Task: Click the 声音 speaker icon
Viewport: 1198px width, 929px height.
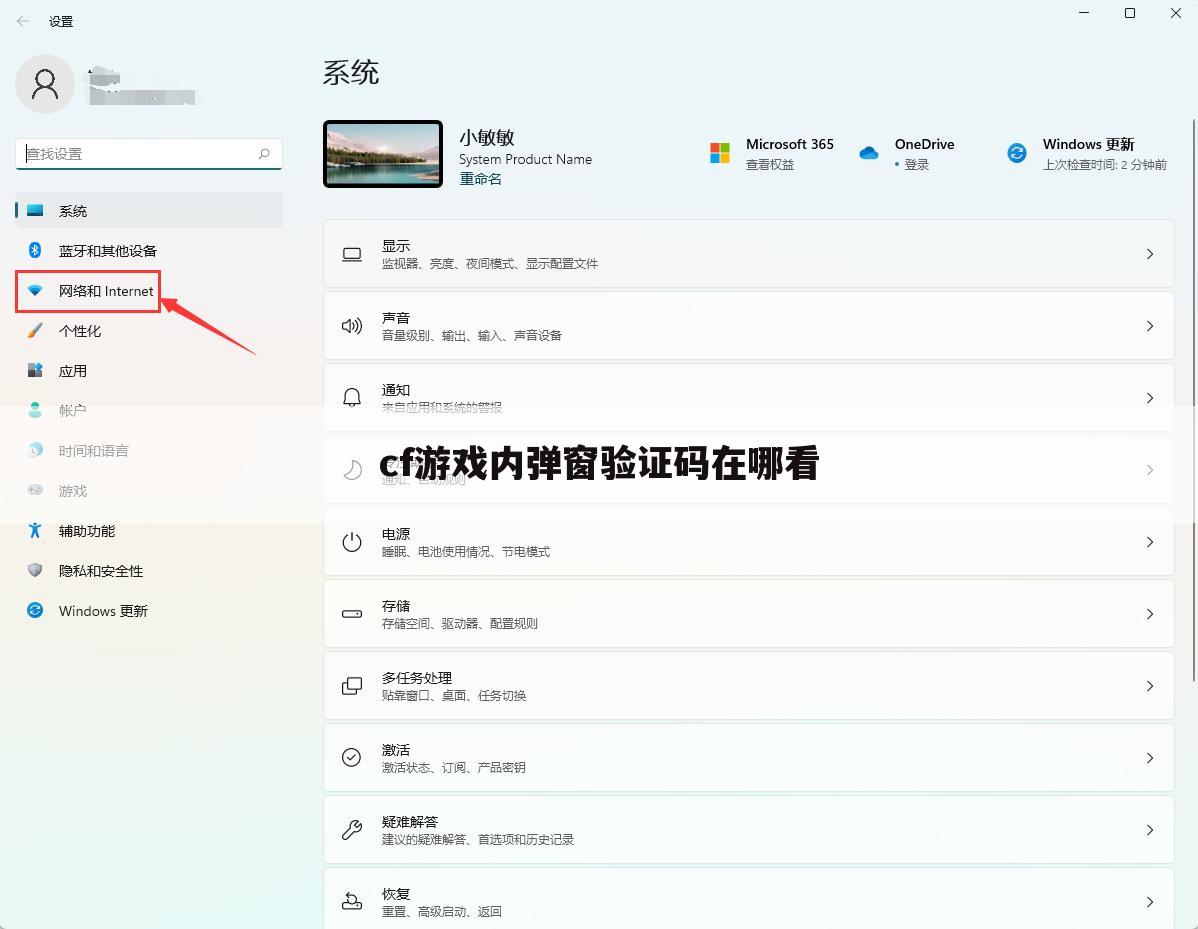Action: tap(352, 326)
